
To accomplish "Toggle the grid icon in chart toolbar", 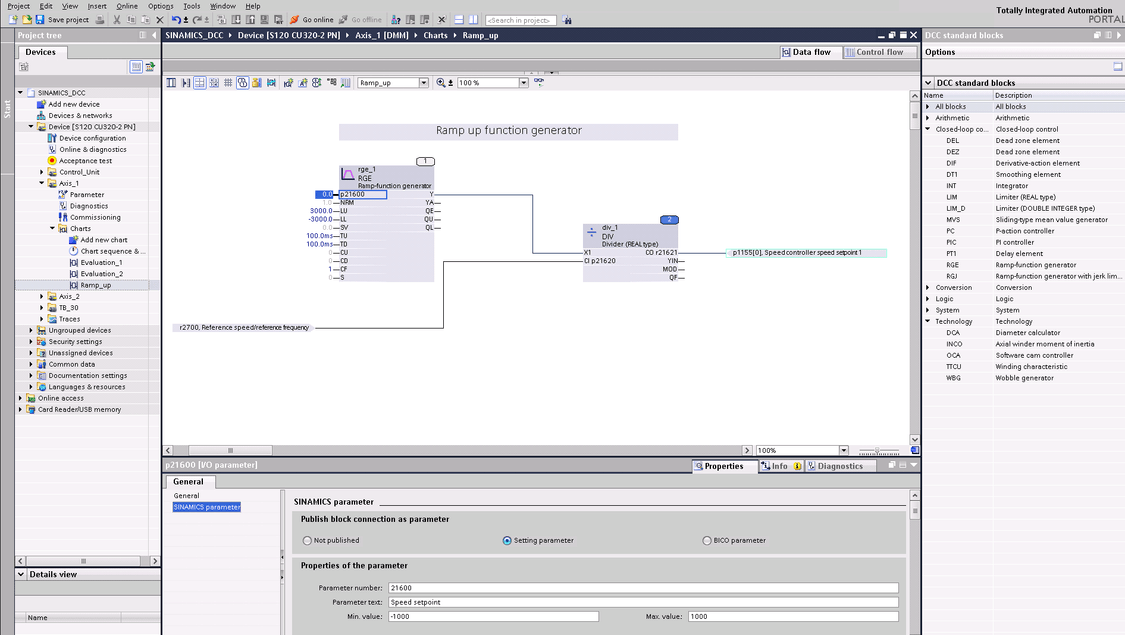I will point(228,83).
